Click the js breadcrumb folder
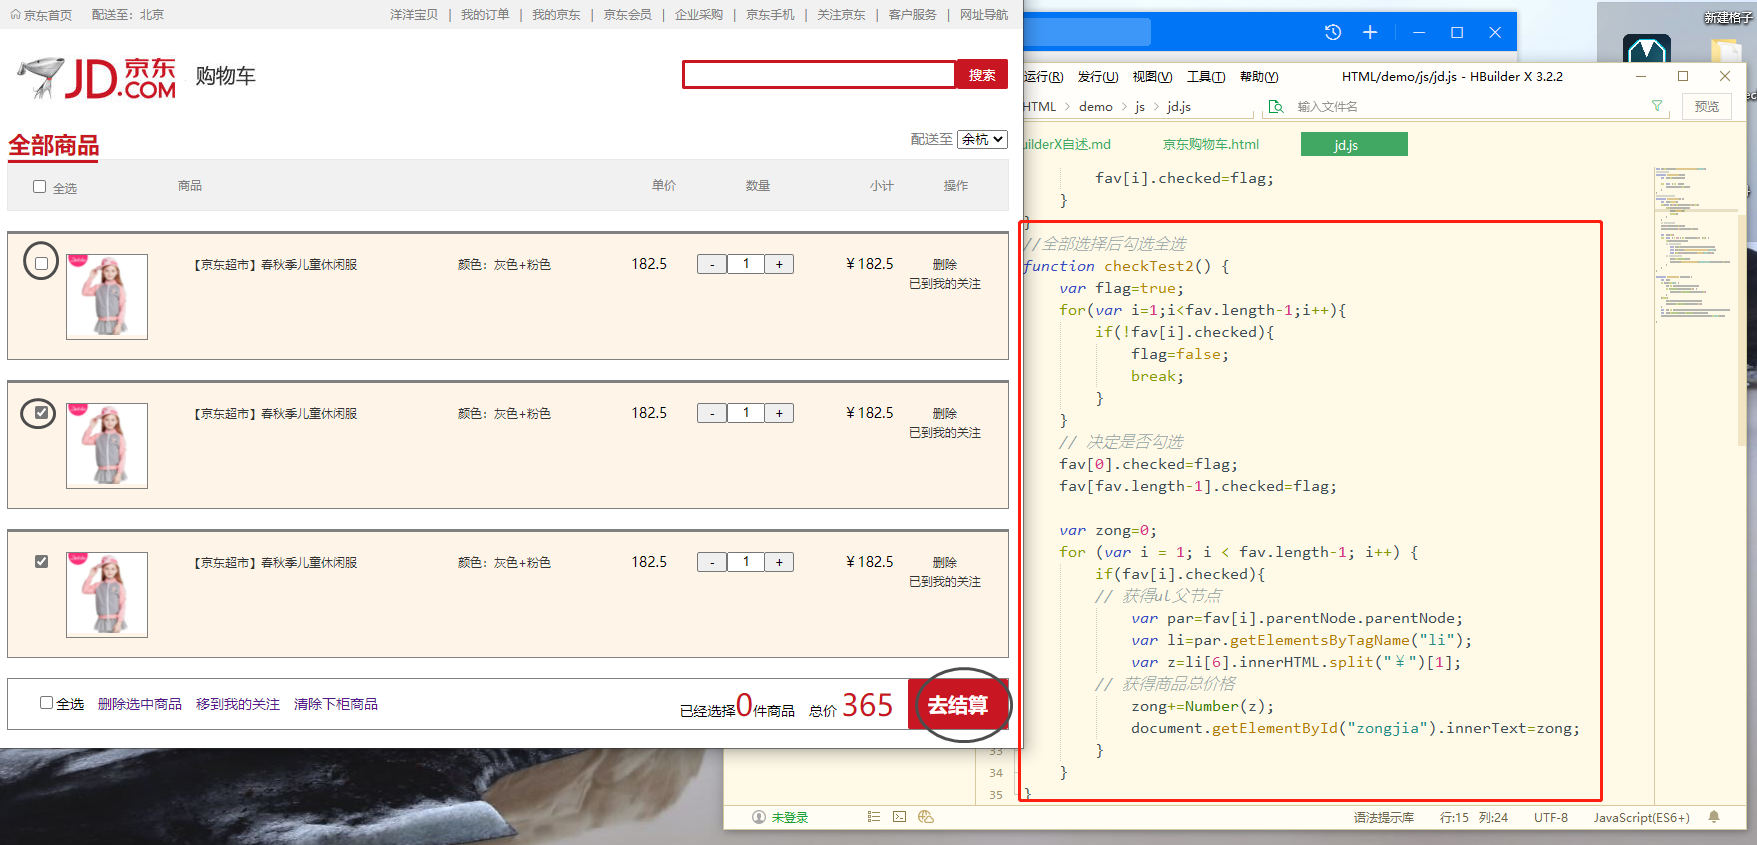 pyautogui.click(x=1140, y=106)
